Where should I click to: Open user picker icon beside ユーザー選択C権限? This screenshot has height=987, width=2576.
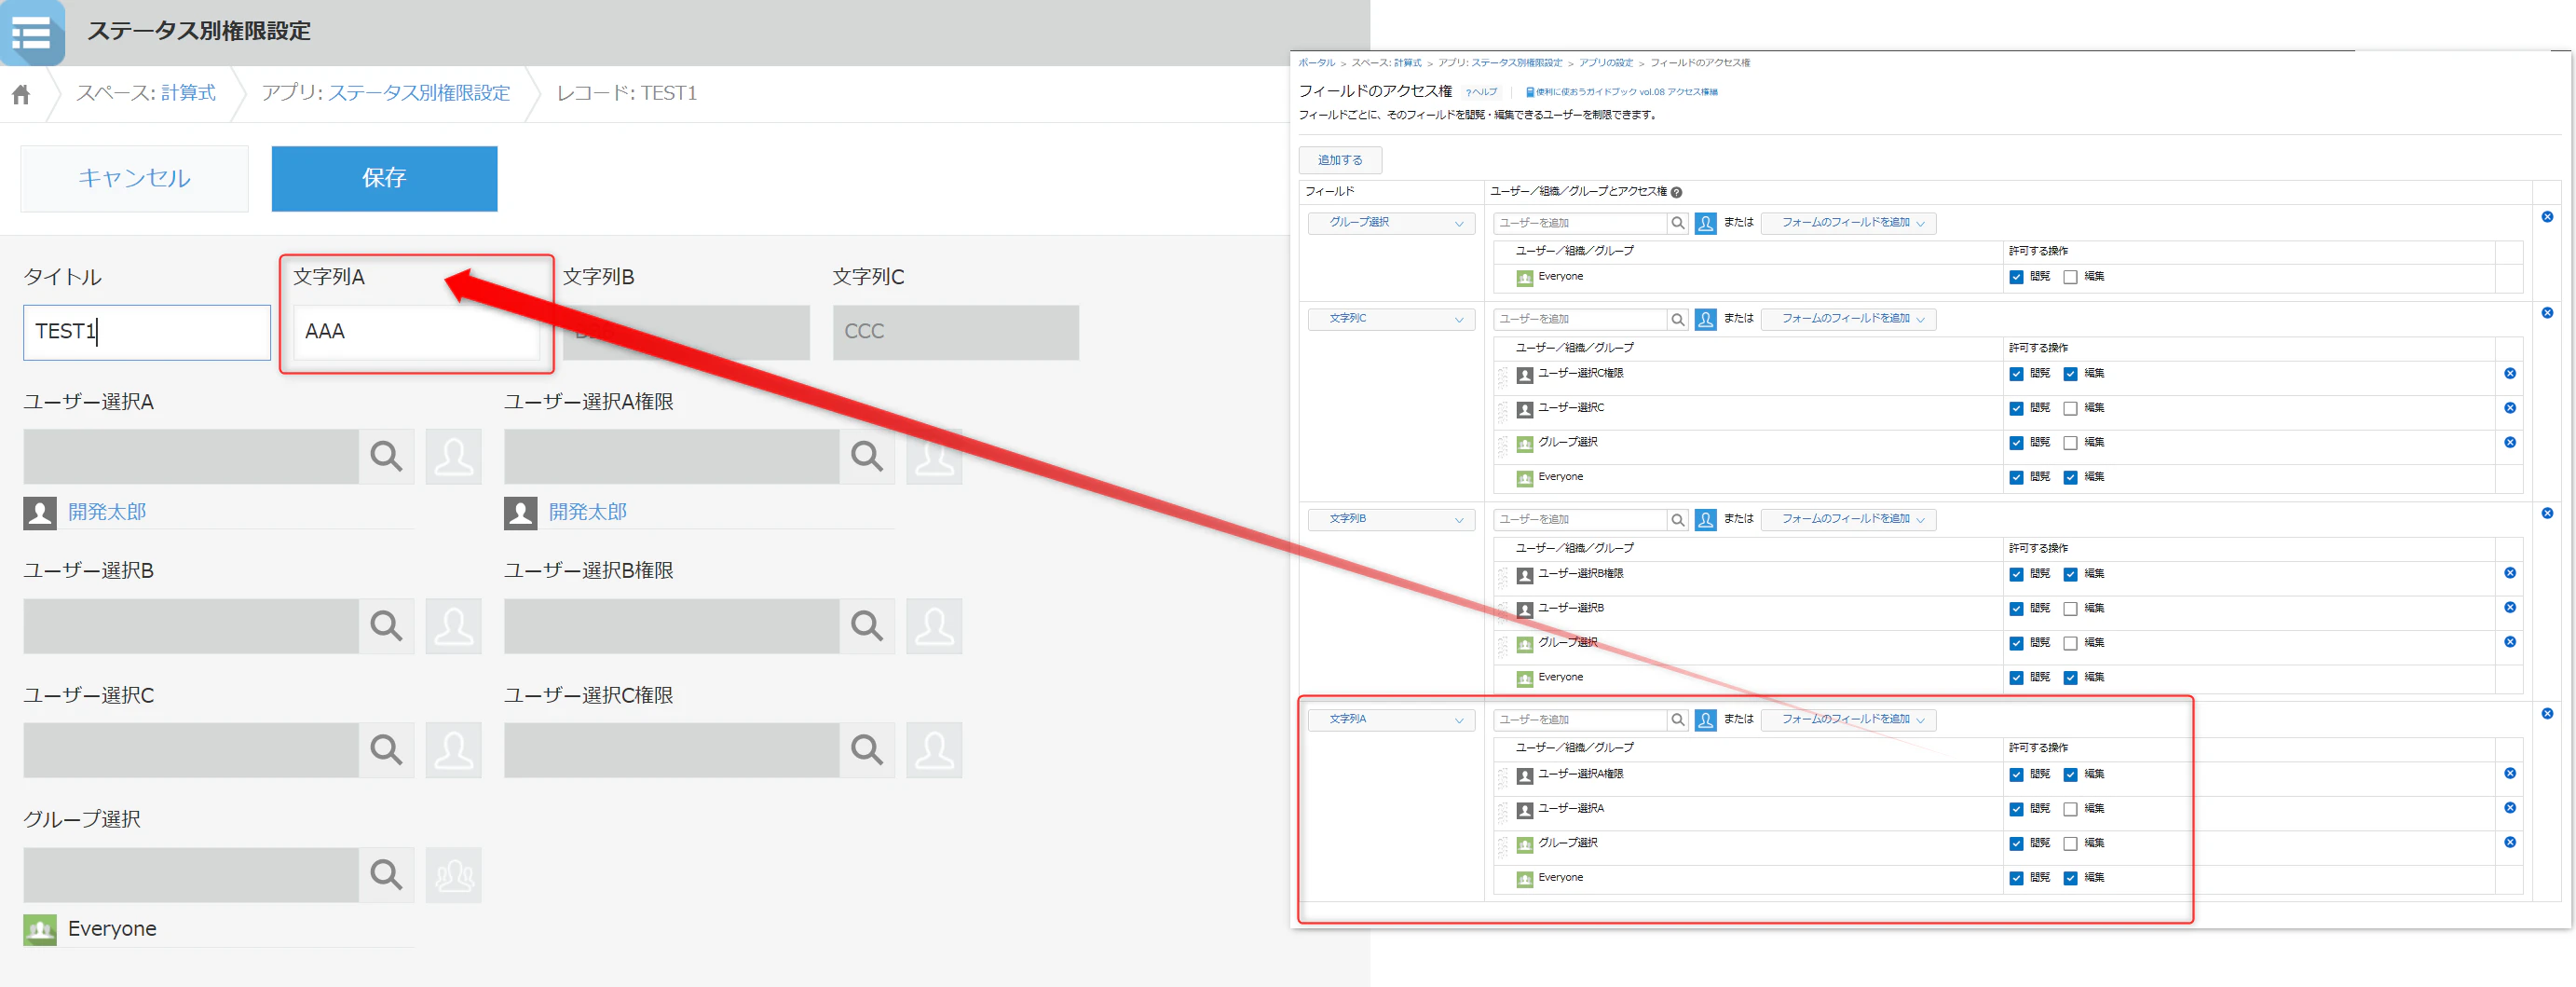934,750
